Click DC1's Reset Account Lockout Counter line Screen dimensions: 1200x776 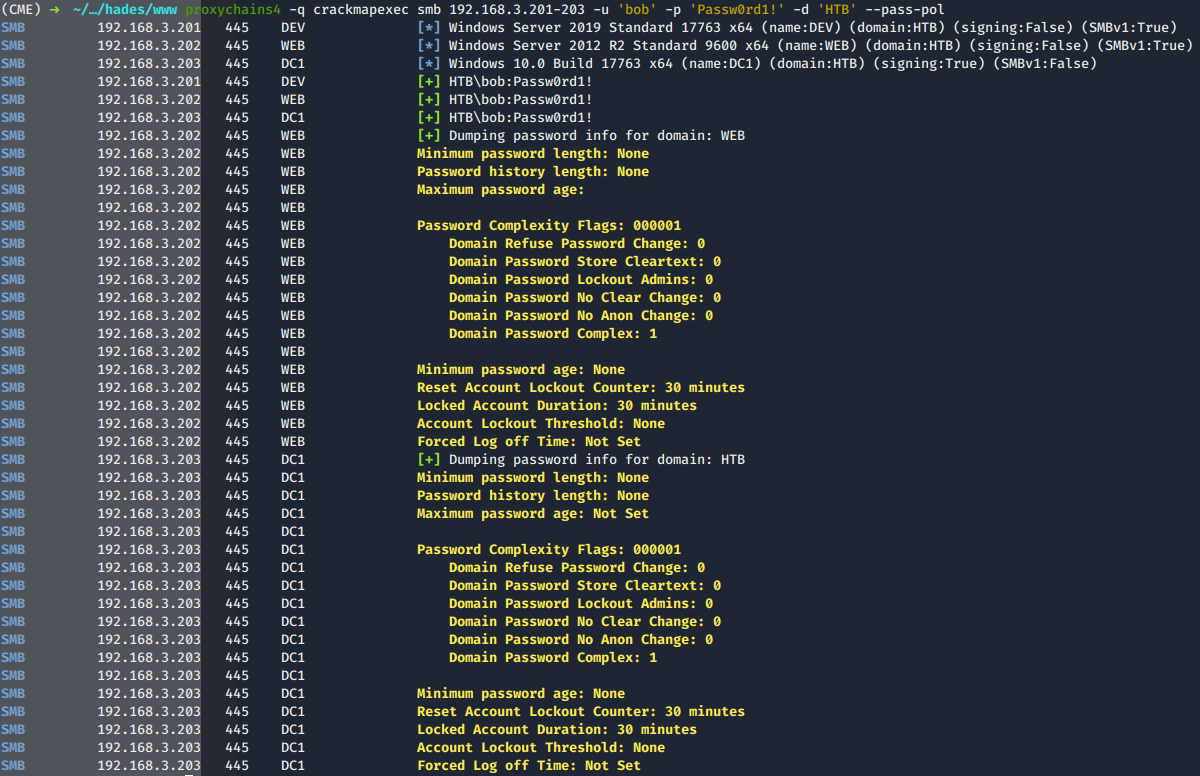coord(580,712)
